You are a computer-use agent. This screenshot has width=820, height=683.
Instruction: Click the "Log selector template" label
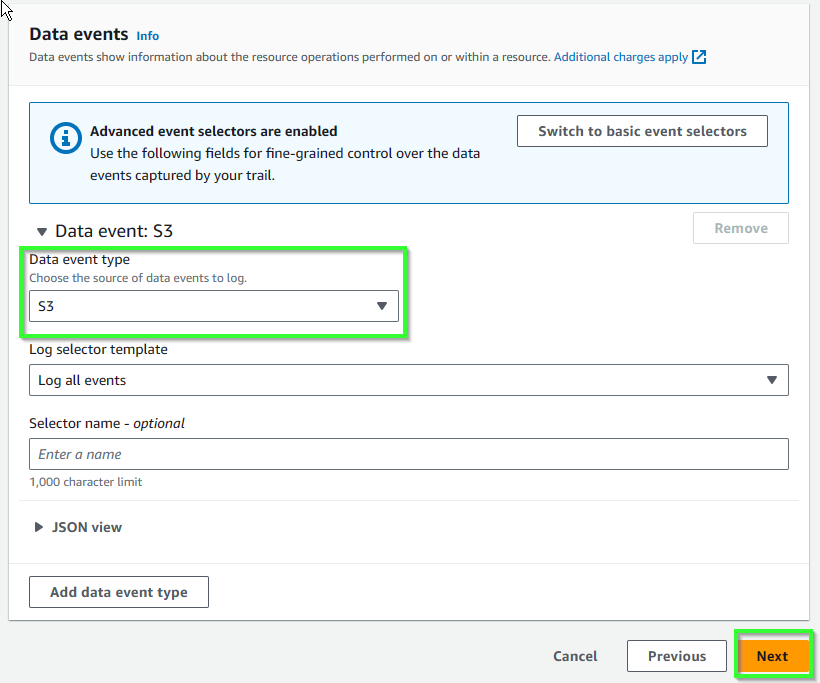98,349
